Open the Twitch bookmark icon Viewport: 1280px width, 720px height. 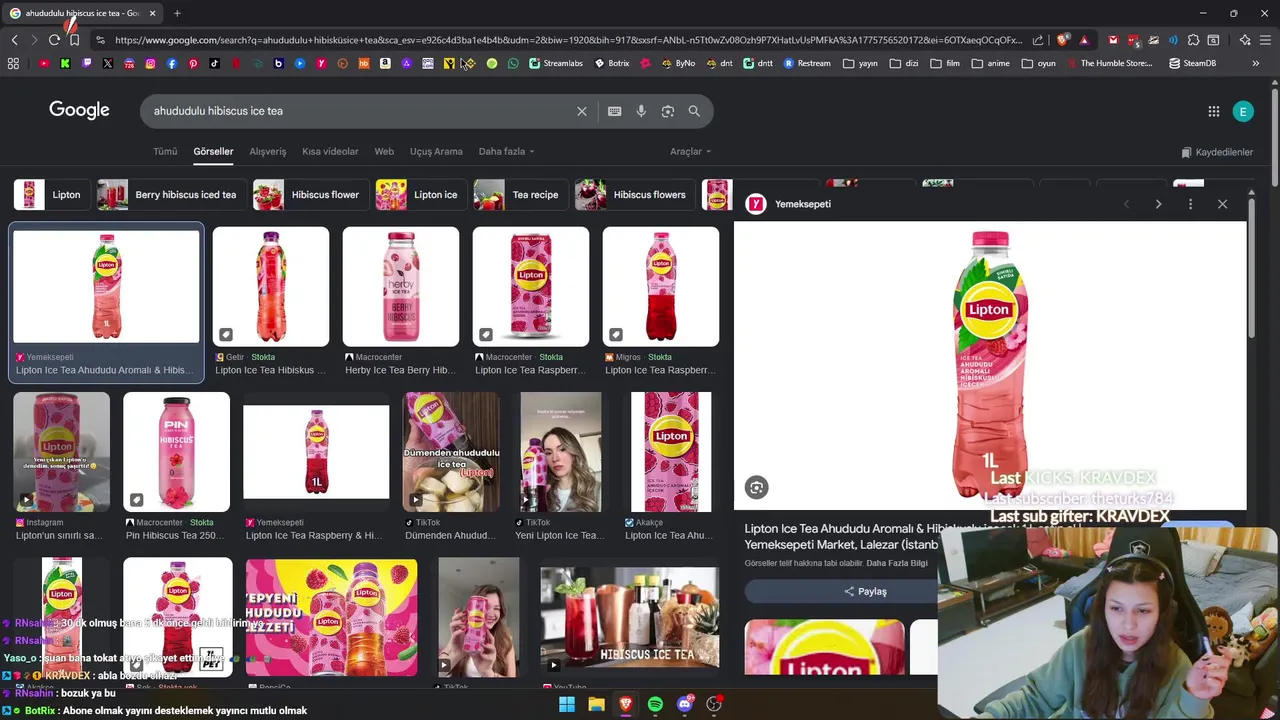(x=86, y=63)
